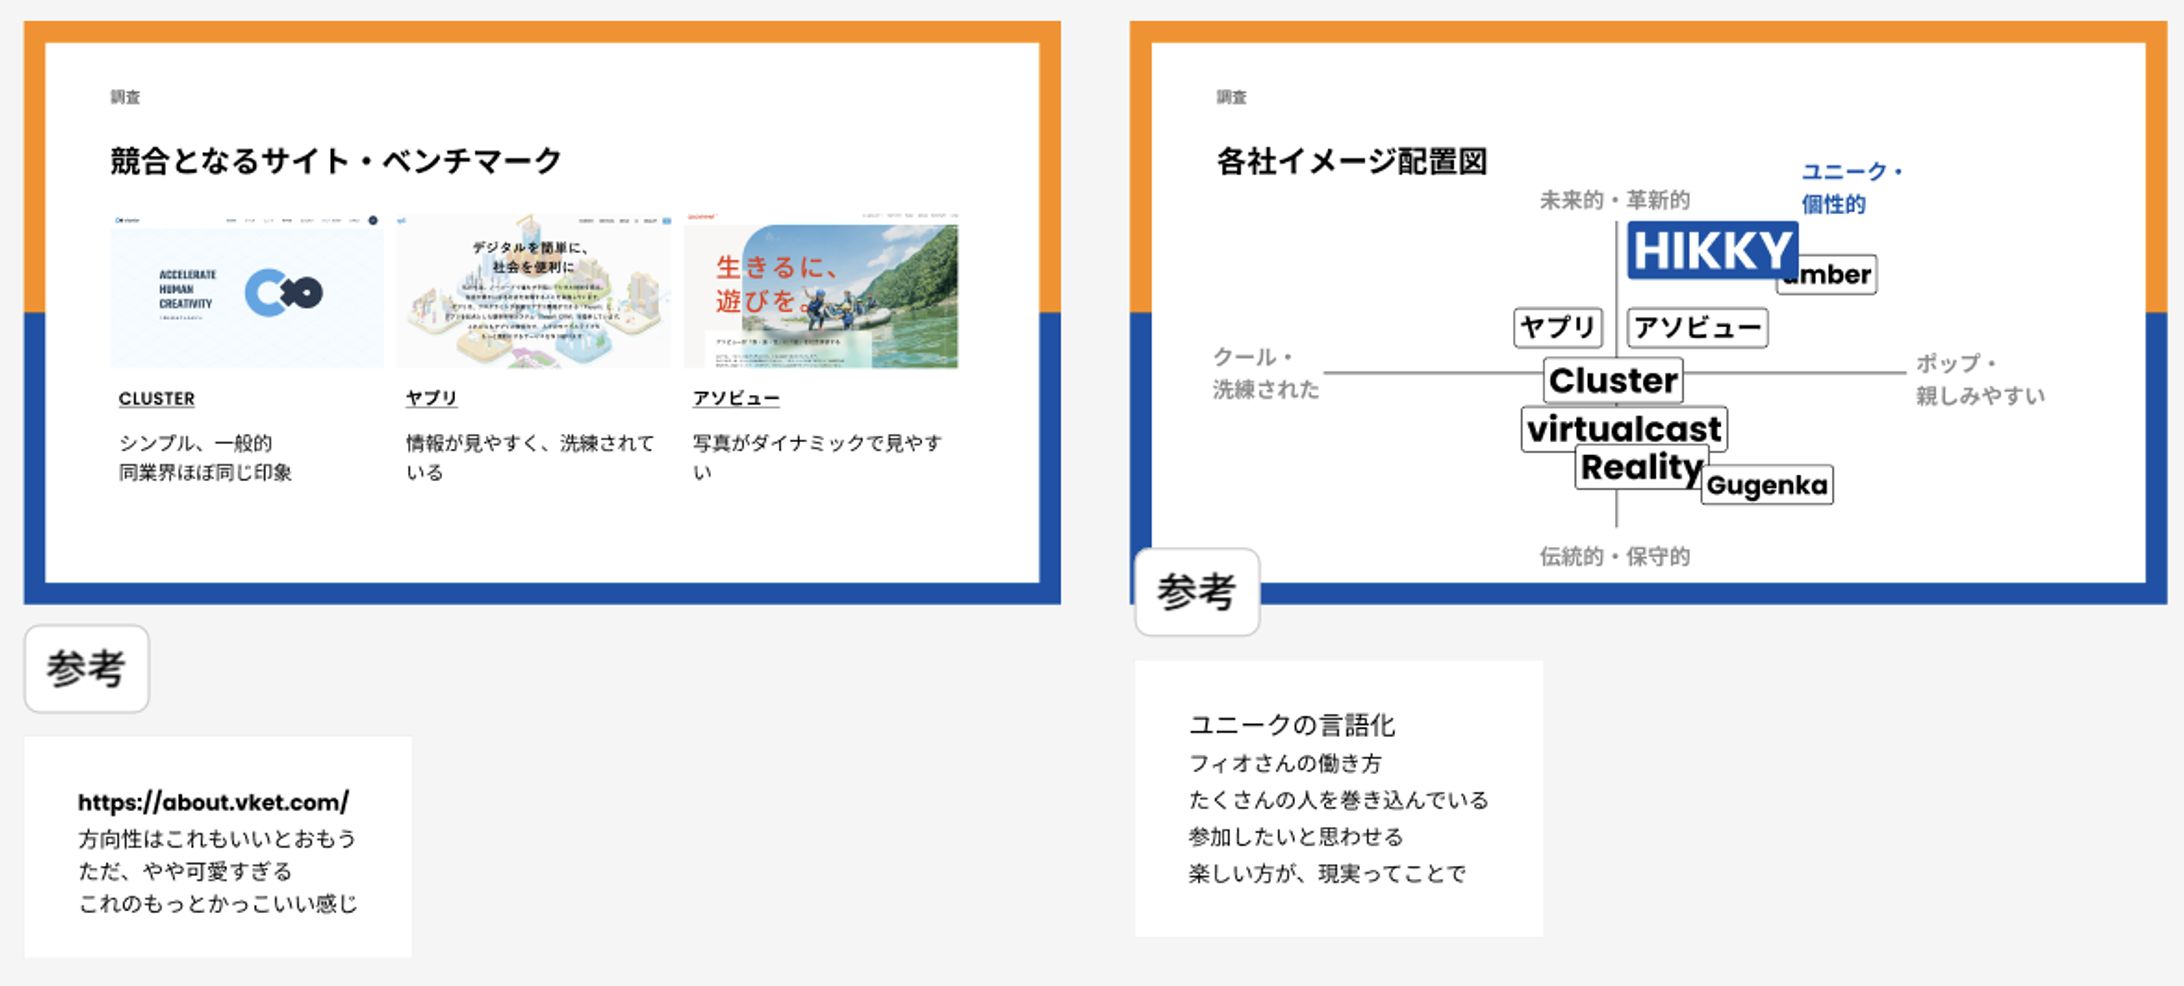Open the CLUSTER underlined link
Viewport: 2184px width, 986px height.
click(157, 398)
